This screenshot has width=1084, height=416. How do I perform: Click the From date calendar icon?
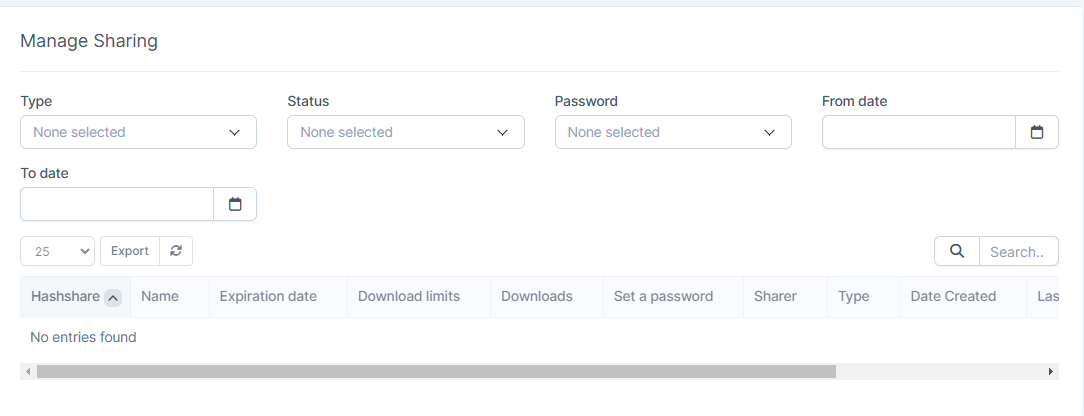click(1037, 132)
